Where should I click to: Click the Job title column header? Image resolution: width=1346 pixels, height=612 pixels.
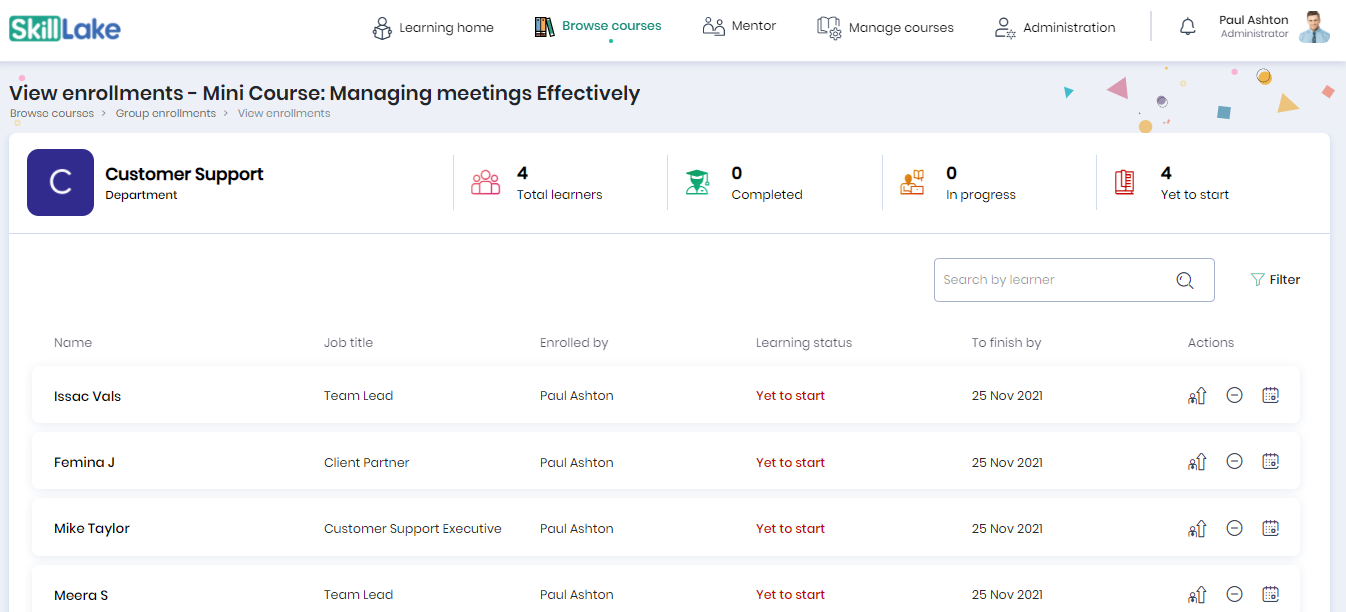tap(348, 343)
